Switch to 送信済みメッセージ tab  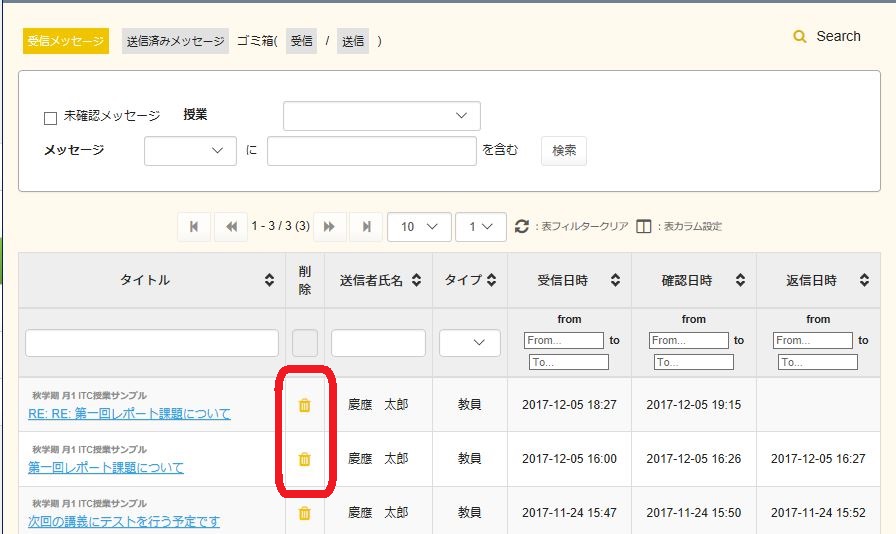(175, 41)
